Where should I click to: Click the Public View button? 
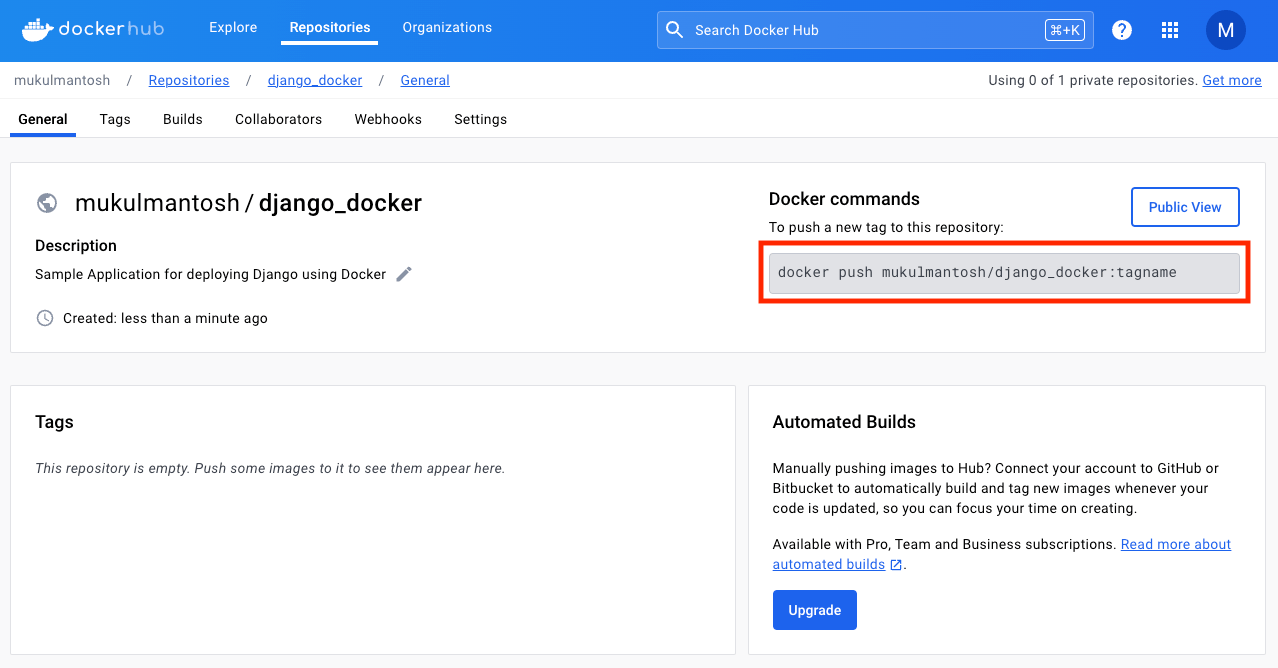[x=1185, y=207]
